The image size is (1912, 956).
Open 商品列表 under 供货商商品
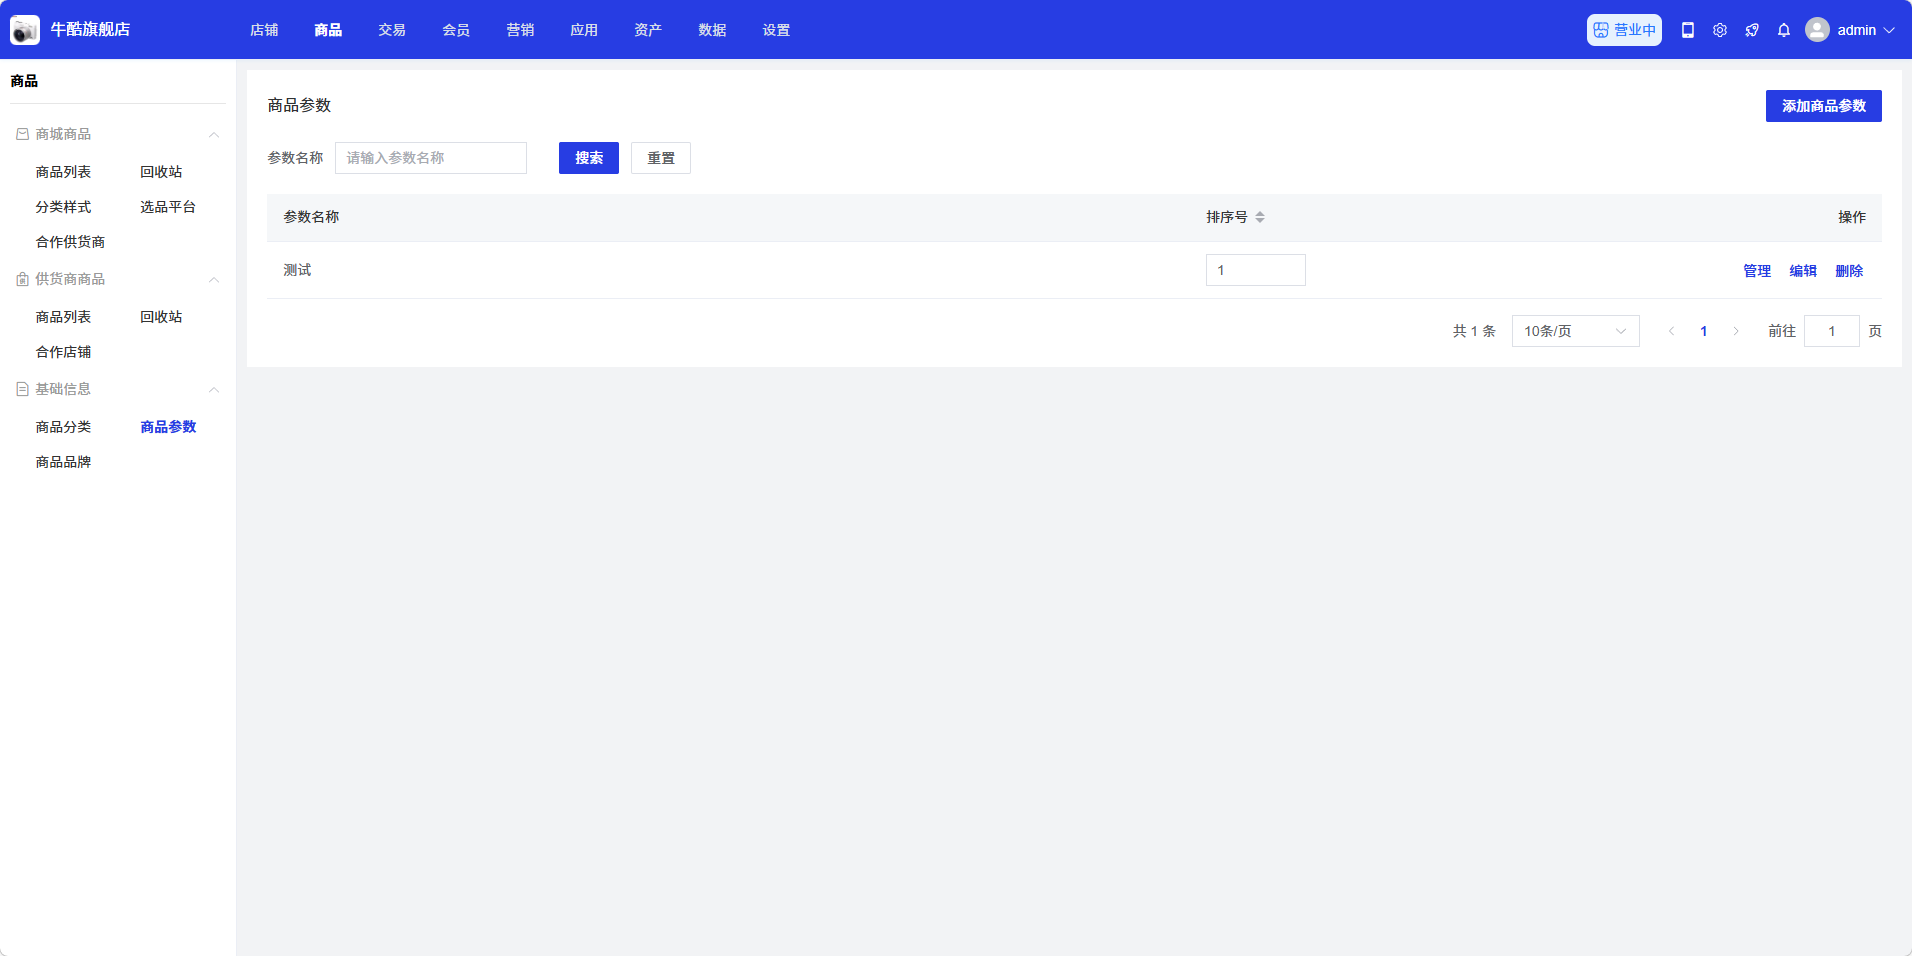click(63, 317)
